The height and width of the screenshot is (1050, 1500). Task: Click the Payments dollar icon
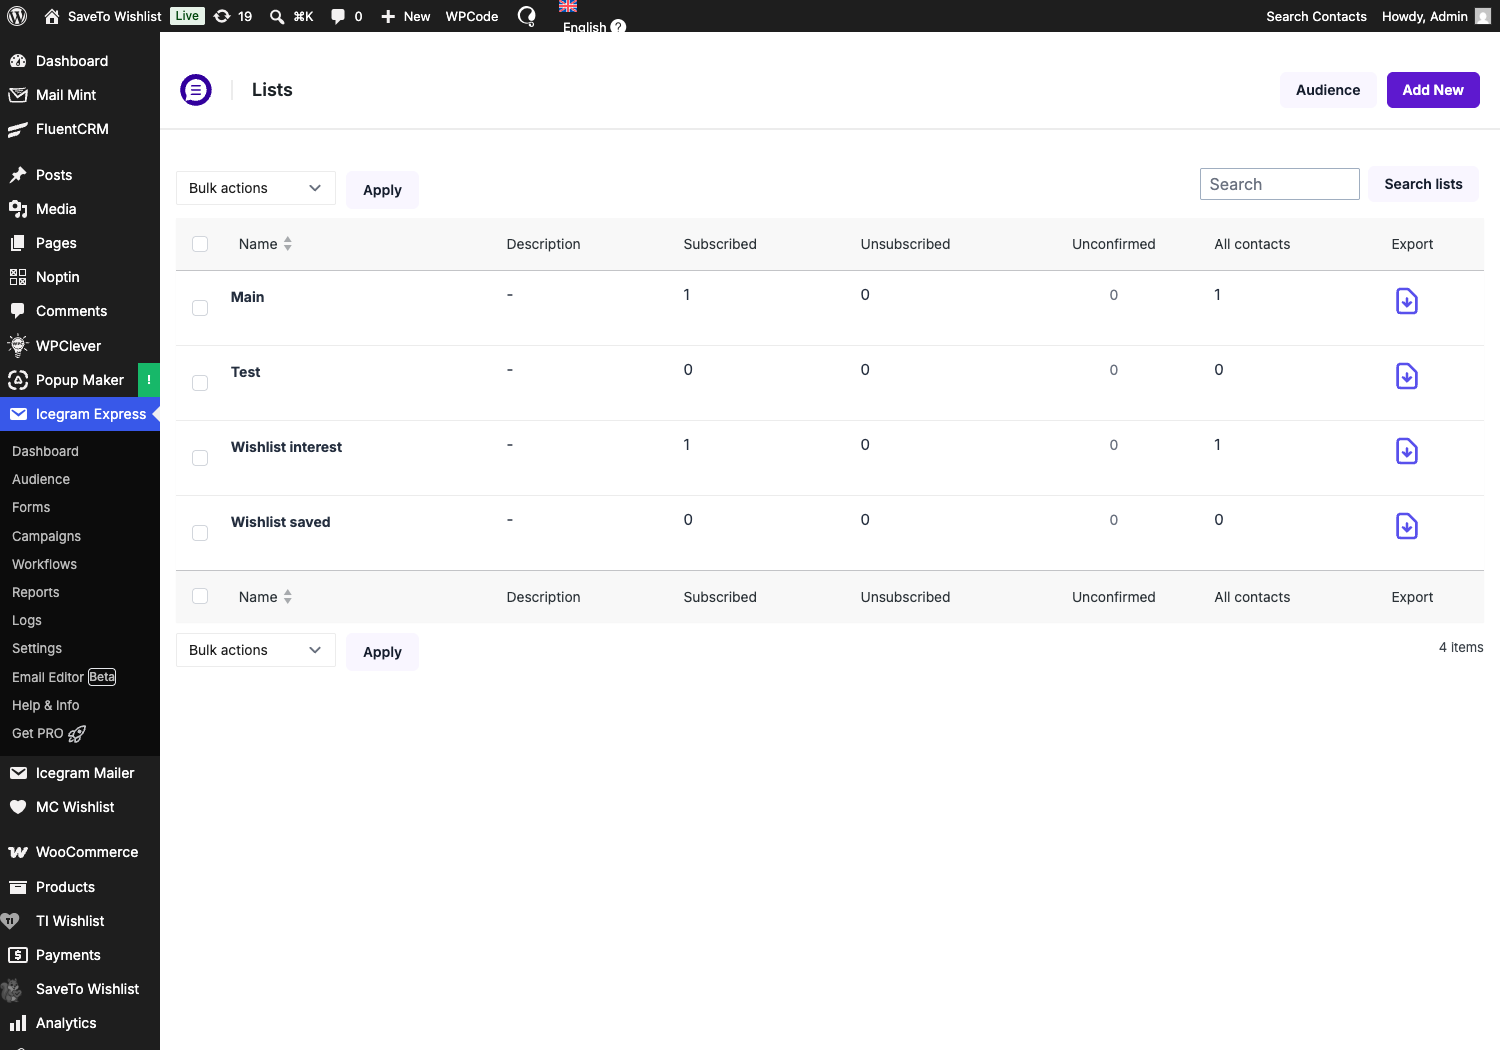point(18,955)
